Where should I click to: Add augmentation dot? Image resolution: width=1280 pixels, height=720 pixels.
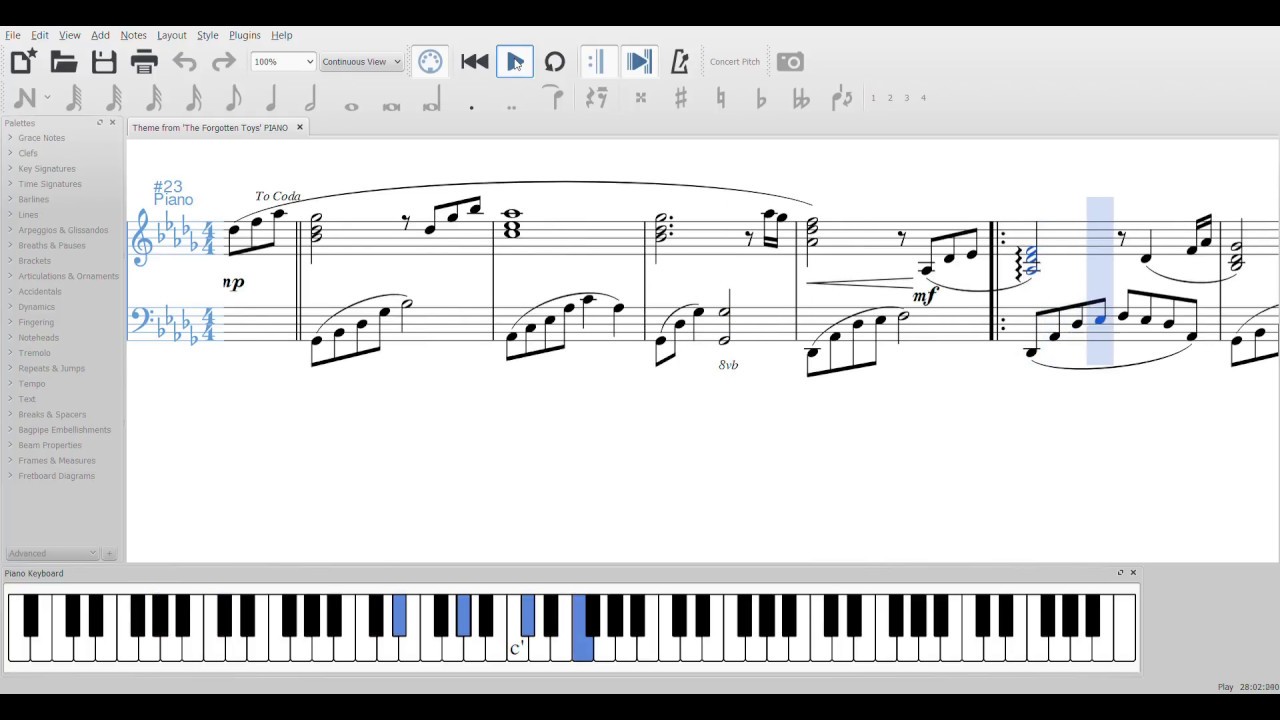point(471,106)
